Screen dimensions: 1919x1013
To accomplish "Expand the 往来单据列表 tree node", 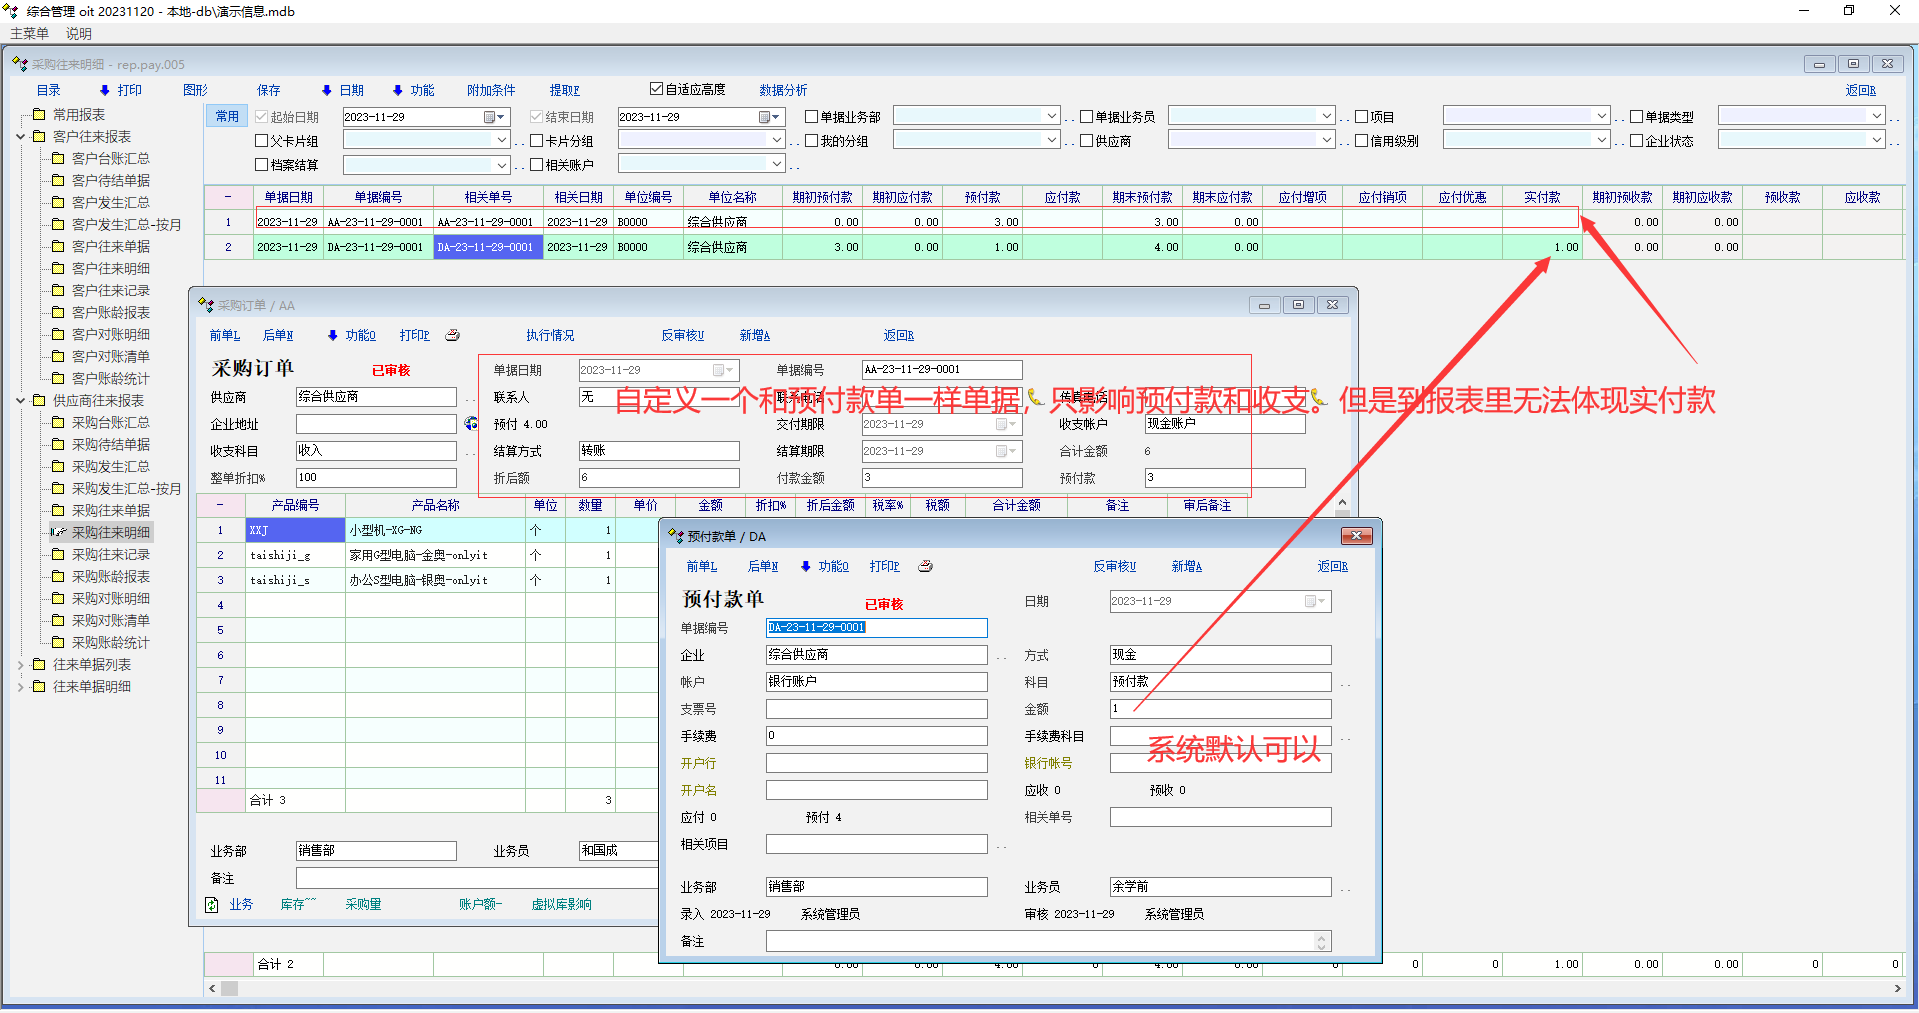I will click(21, 665).
